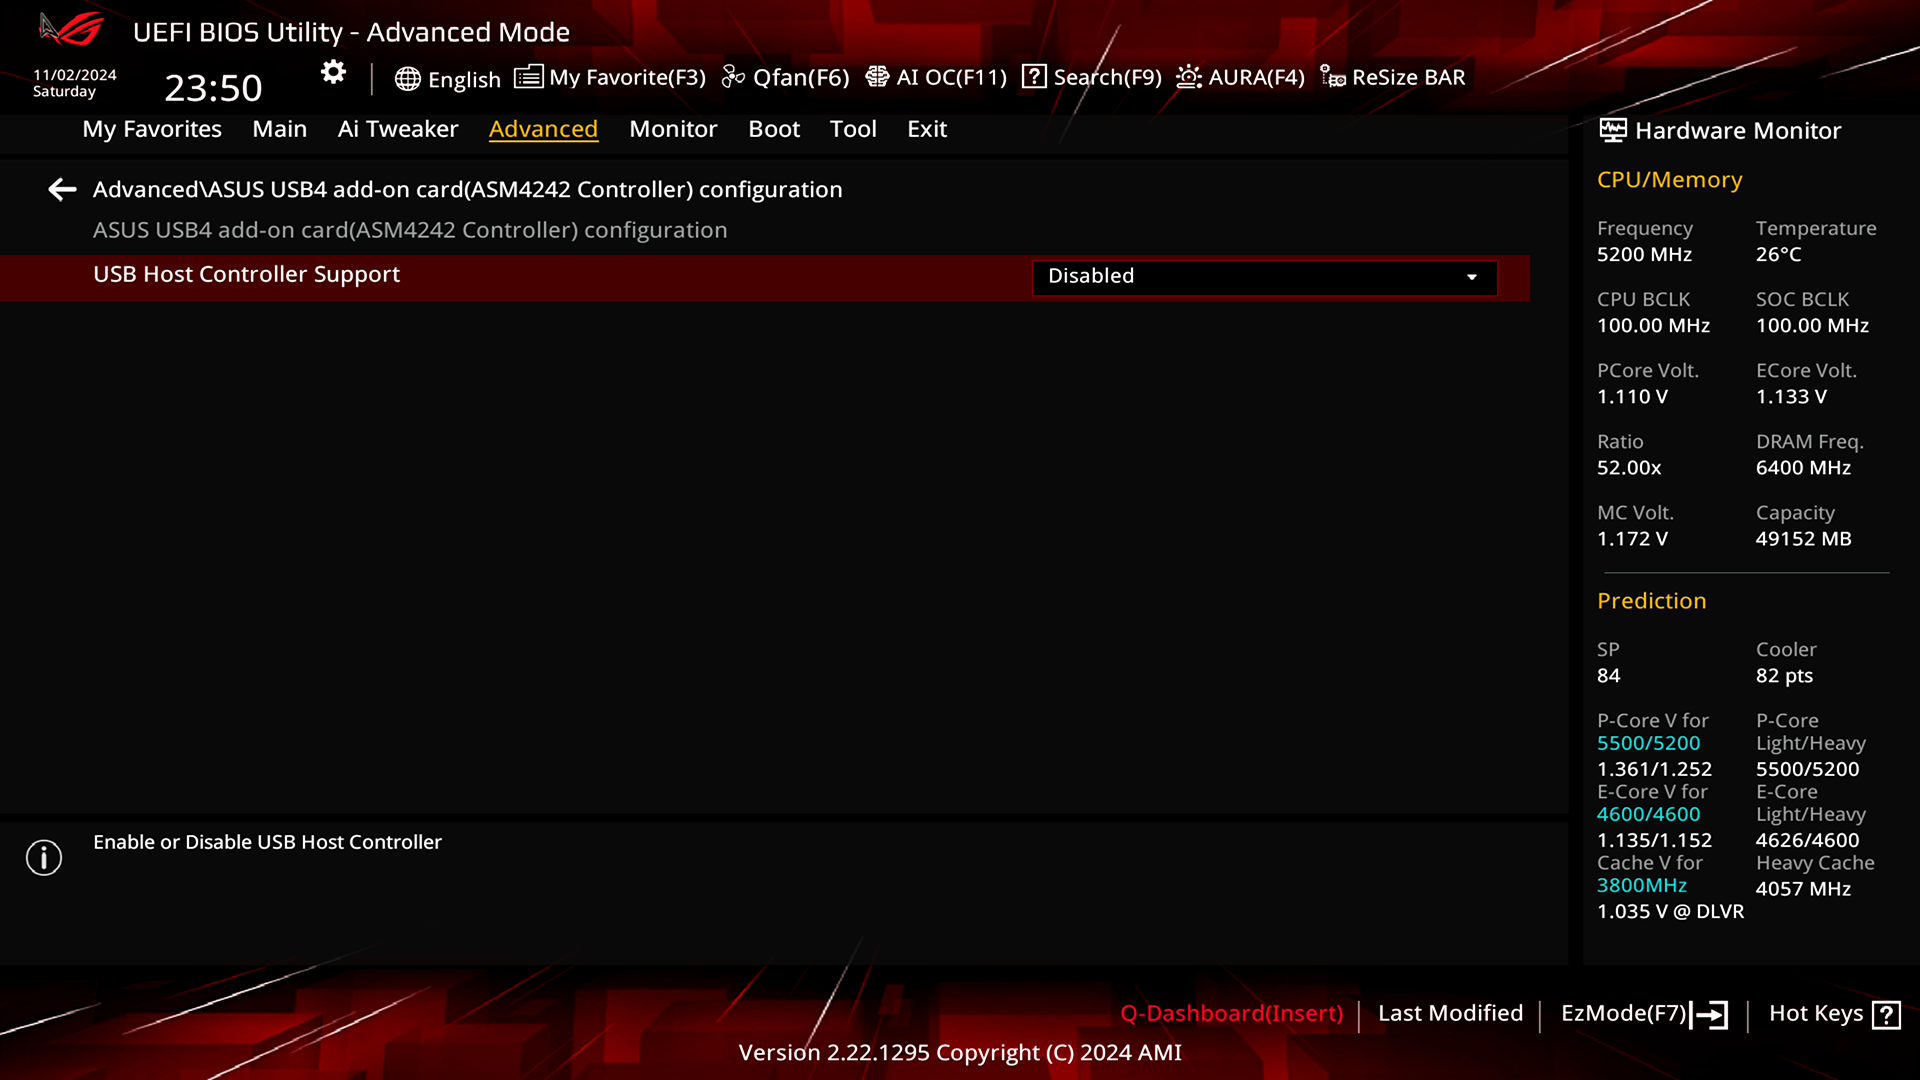
Task: Navigate to Ai Tweaker tab
Action: 397,128
